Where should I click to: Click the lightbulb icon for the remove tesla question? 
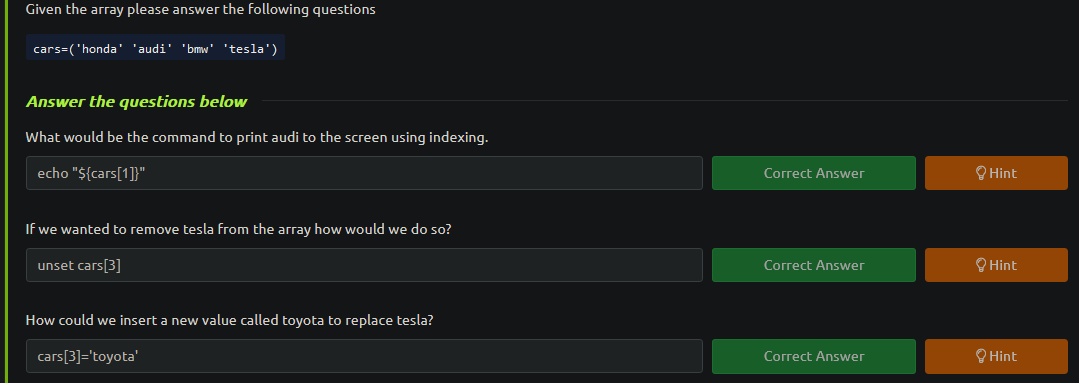pyautogui.click(x=981, y=265)
